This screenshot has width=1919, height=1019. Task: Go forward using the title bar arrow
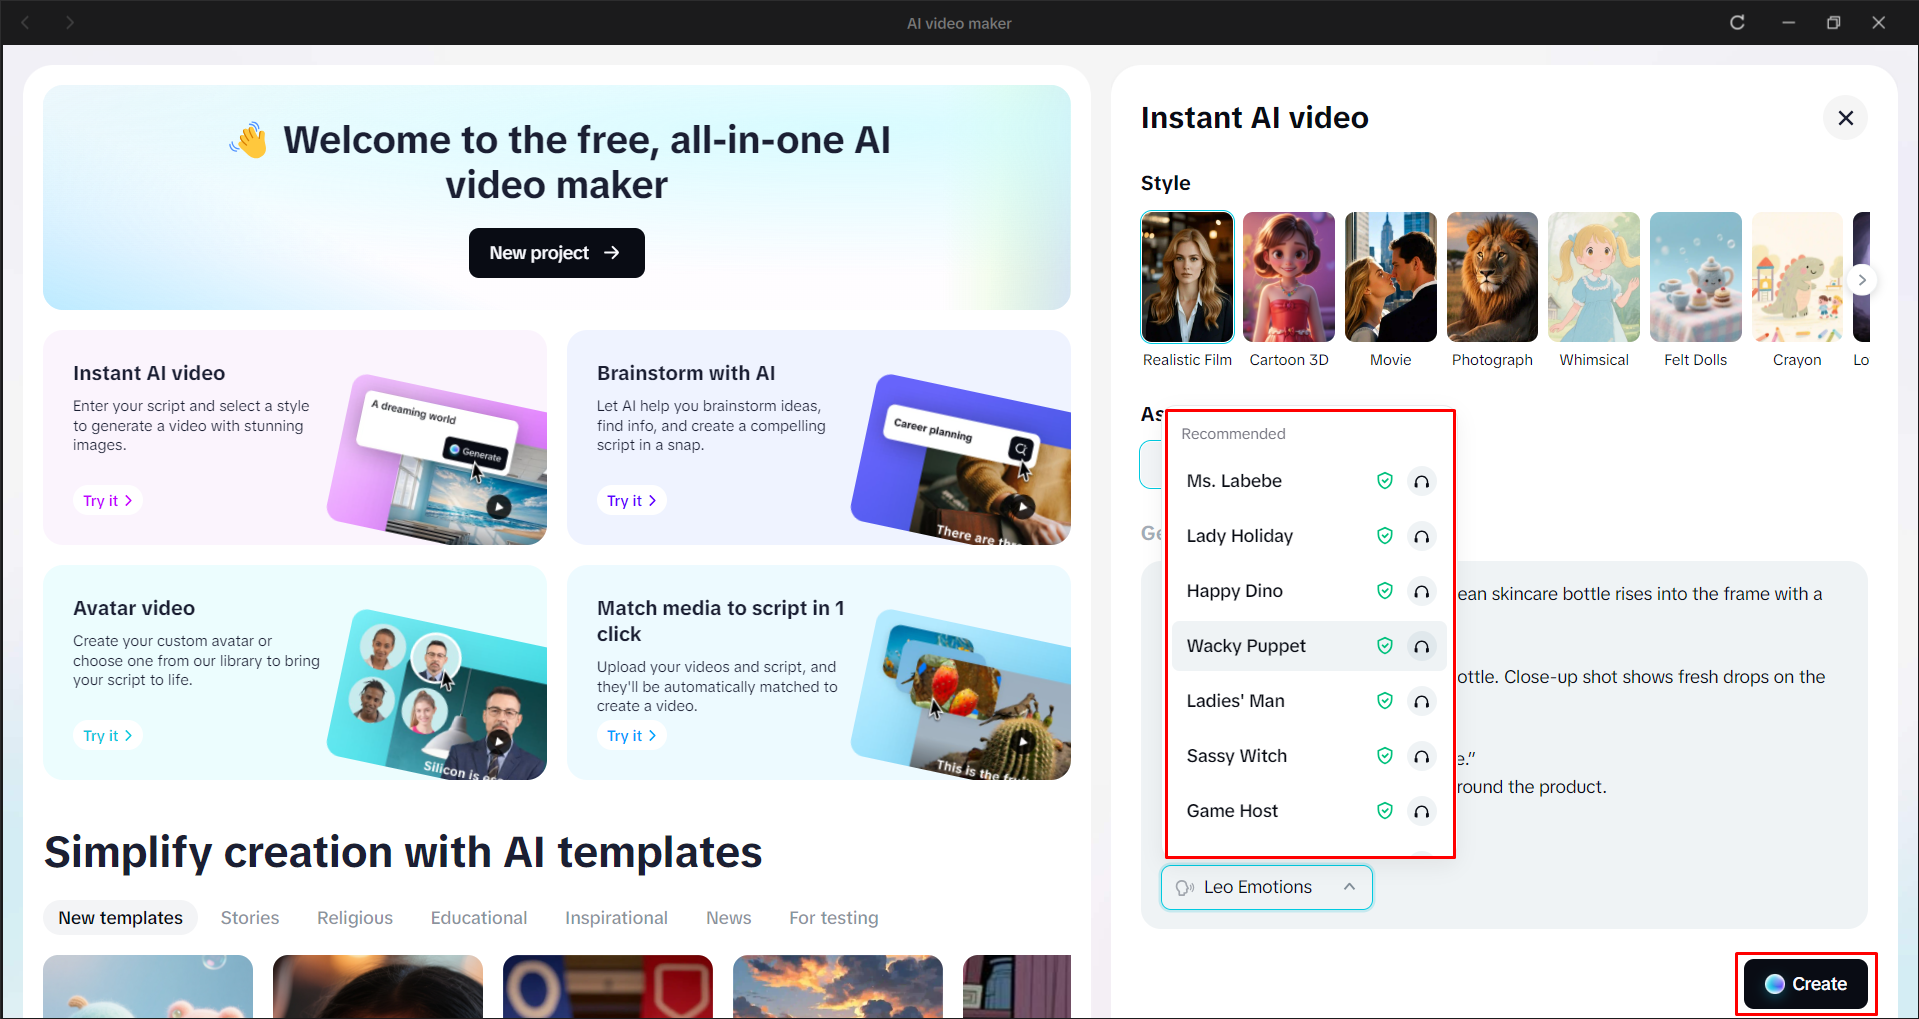pyautogui.click(x=70, y=23)
